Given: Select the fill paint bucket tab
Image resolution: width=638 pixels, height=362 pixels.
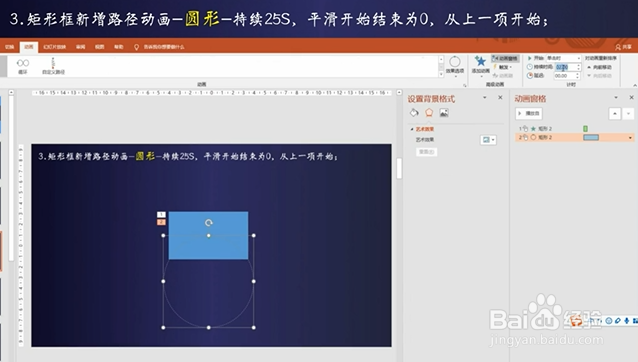Looking at the screenshot, I should tap(414, 113).
